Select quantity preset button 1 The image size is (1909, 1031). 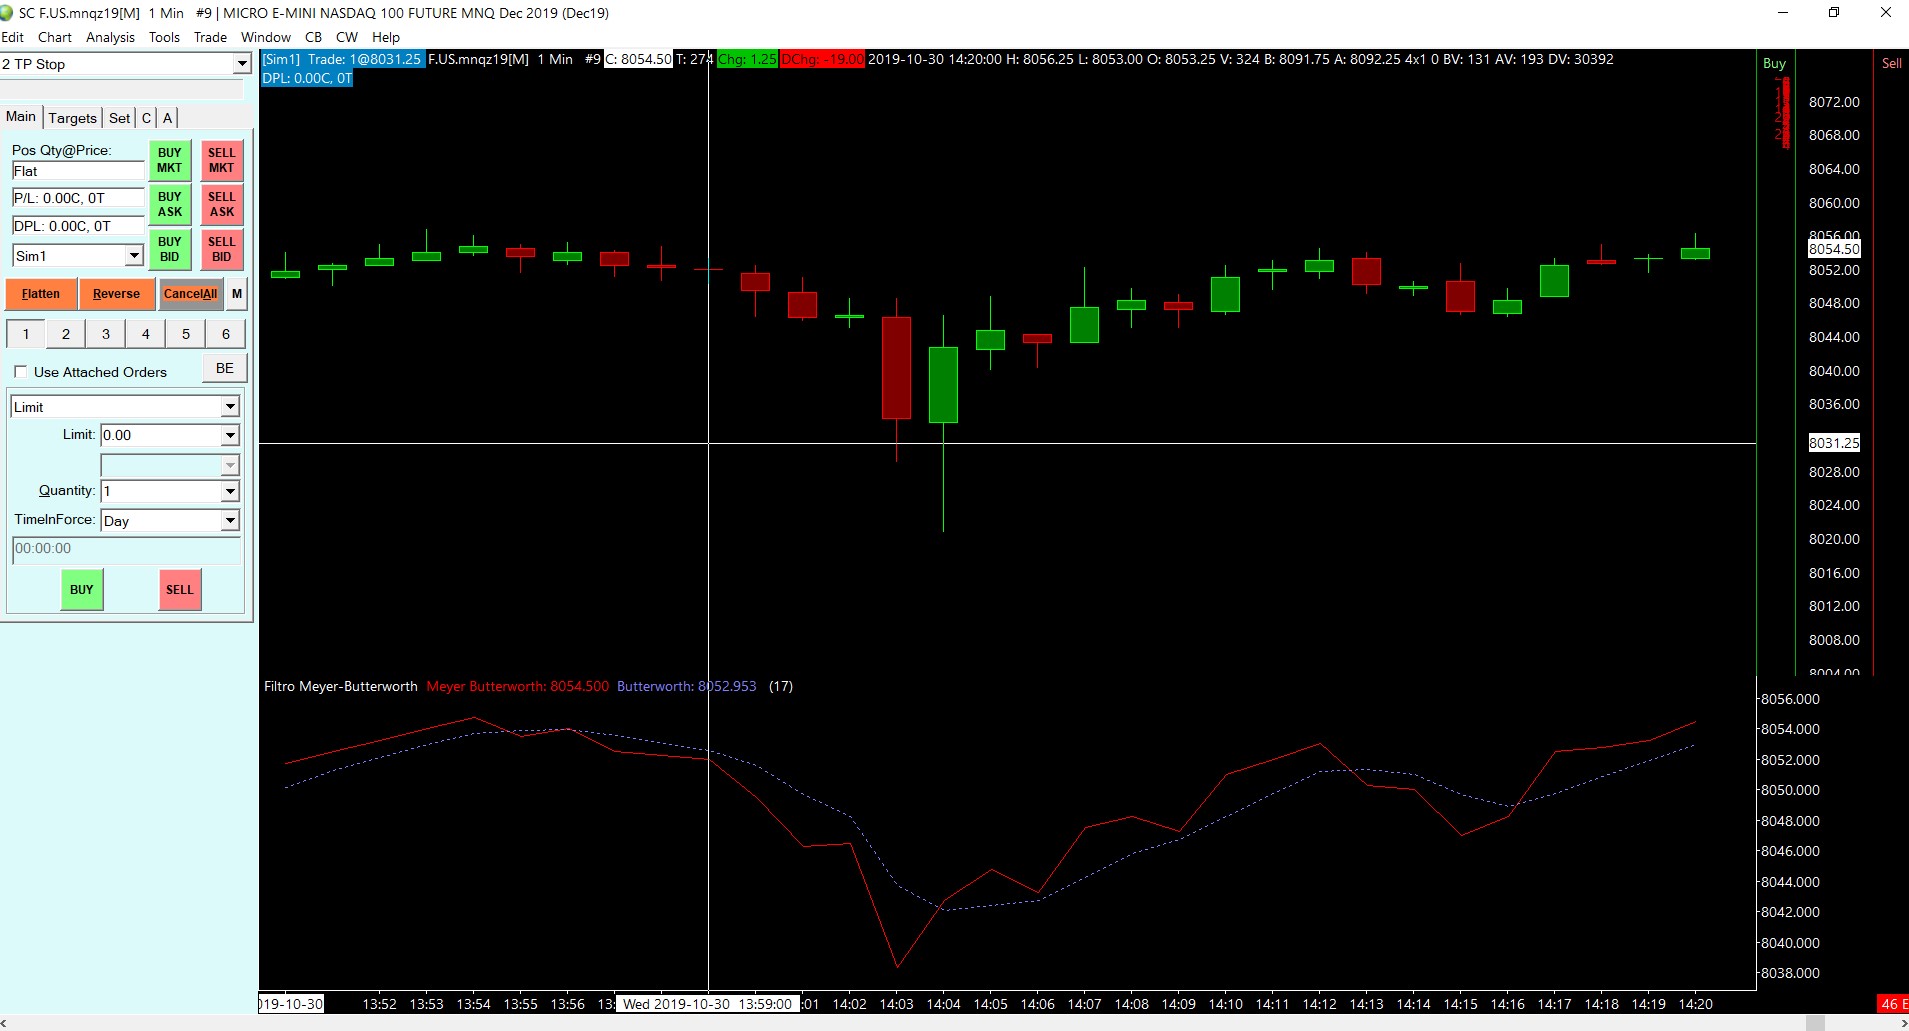coord(26,334)
